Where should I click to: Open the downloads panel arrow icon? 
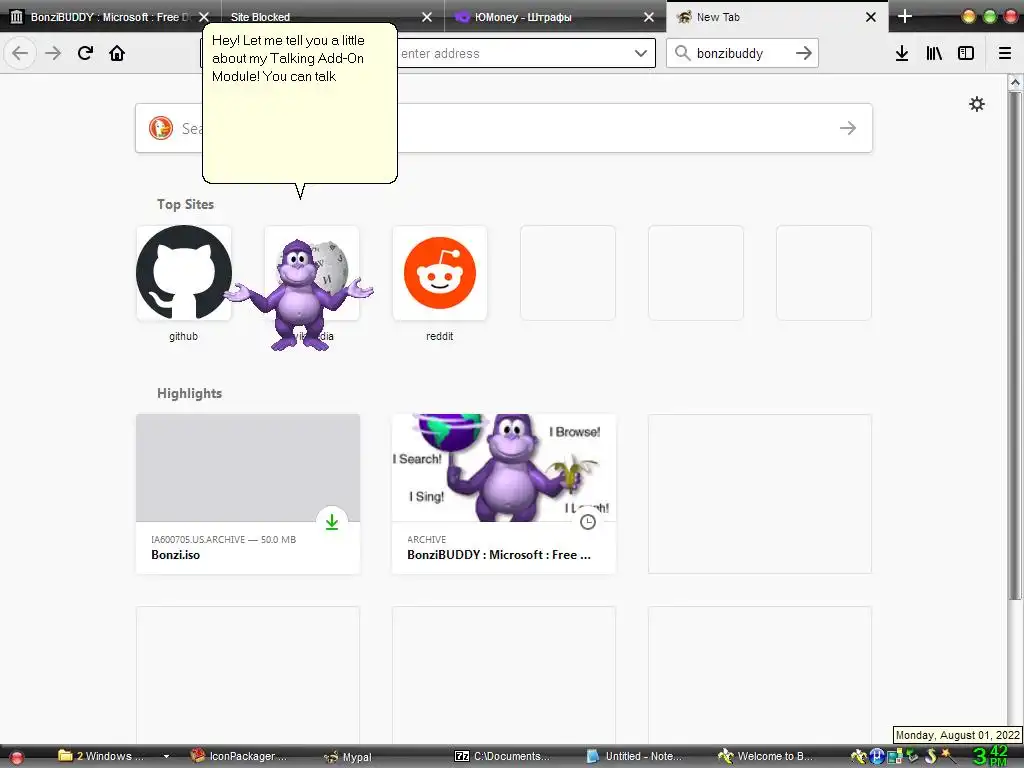902,54
